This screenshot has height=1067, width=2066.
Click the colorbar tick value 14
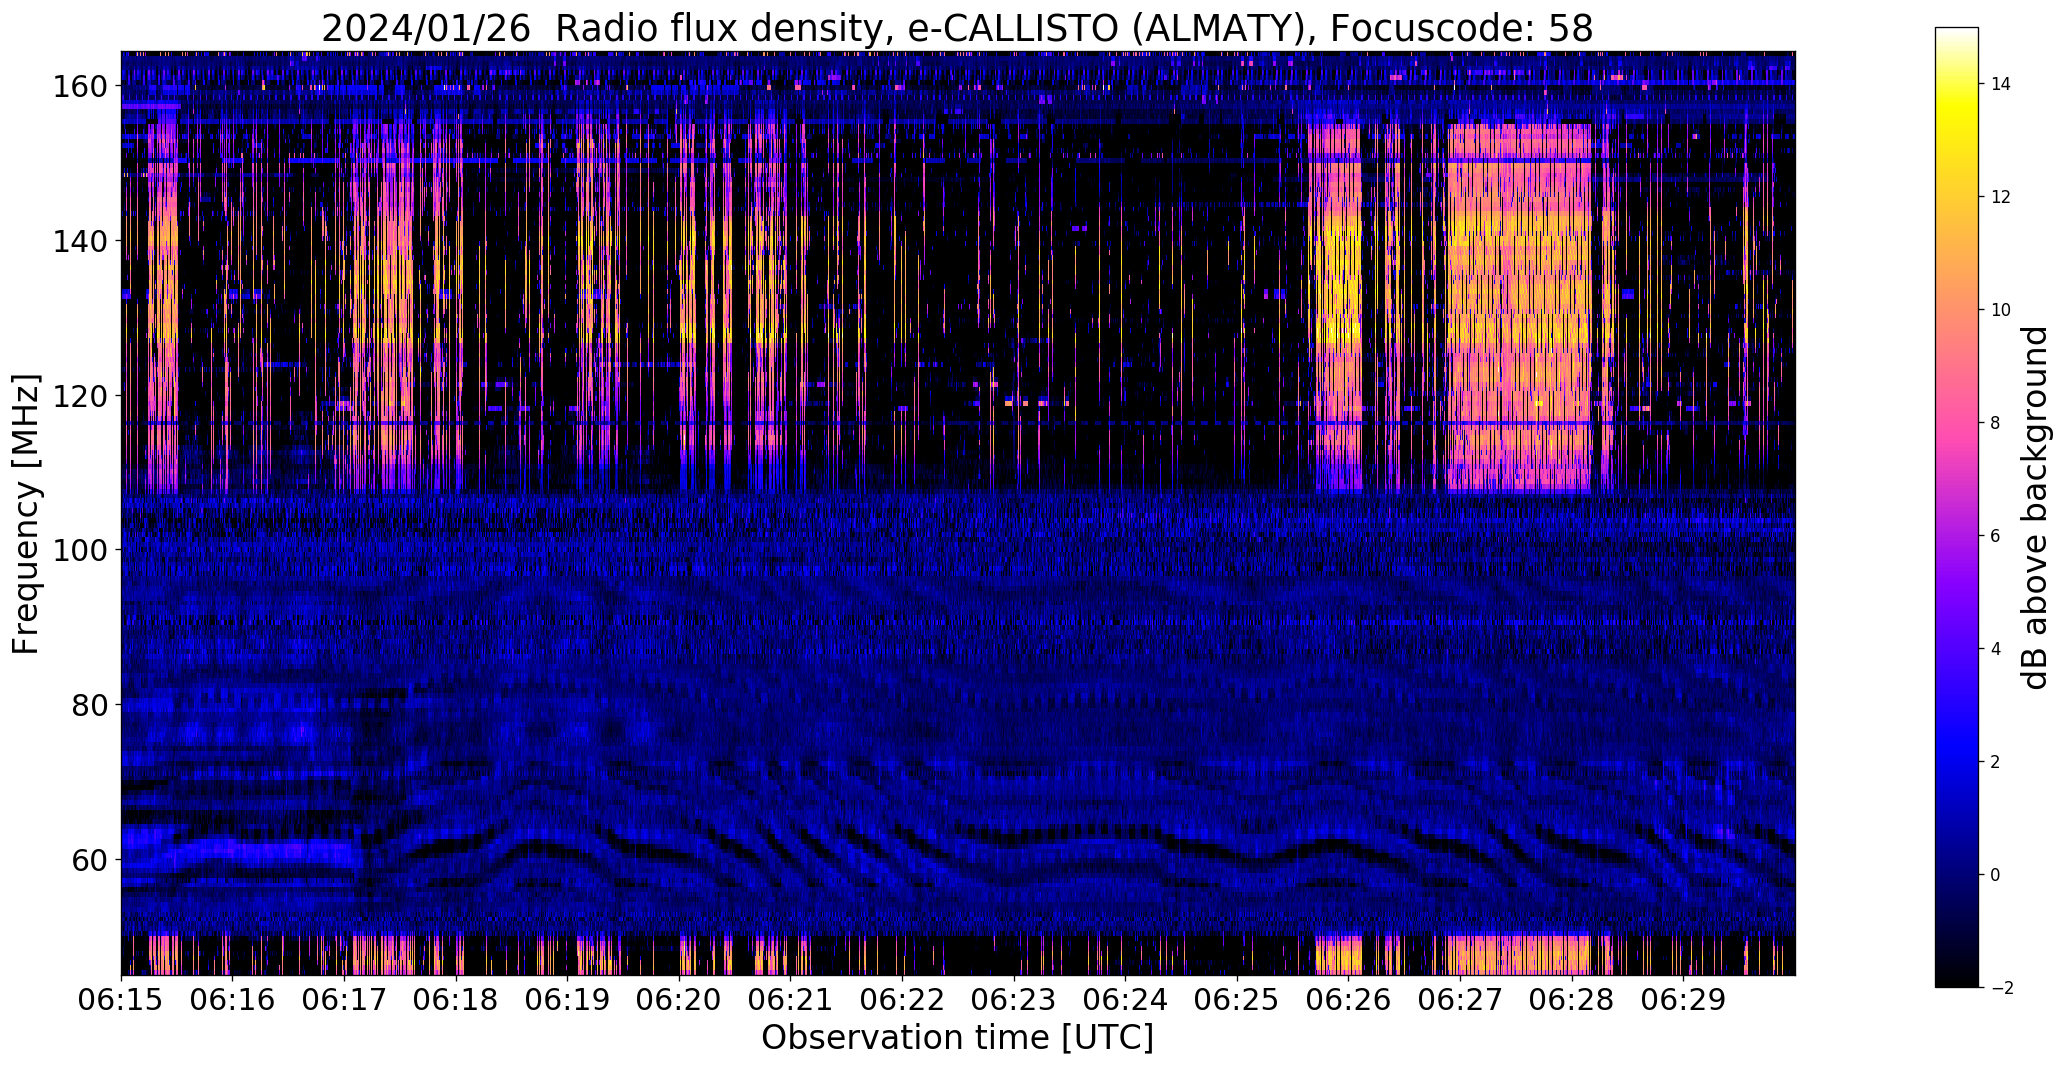2001,84
